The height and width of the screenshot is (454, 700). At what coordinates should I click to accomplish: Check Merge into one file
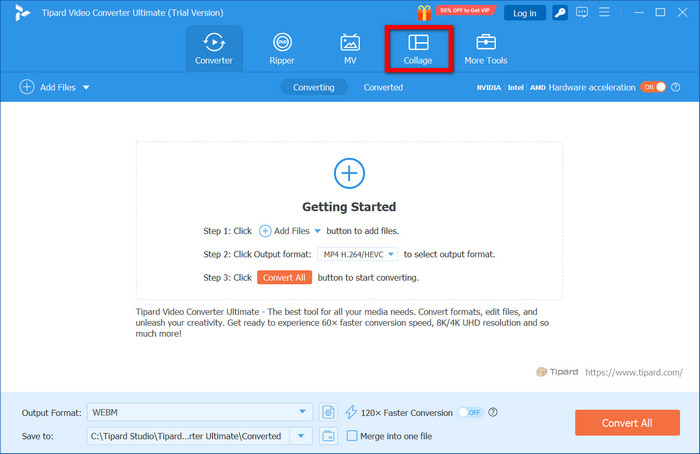click(352, 436)
